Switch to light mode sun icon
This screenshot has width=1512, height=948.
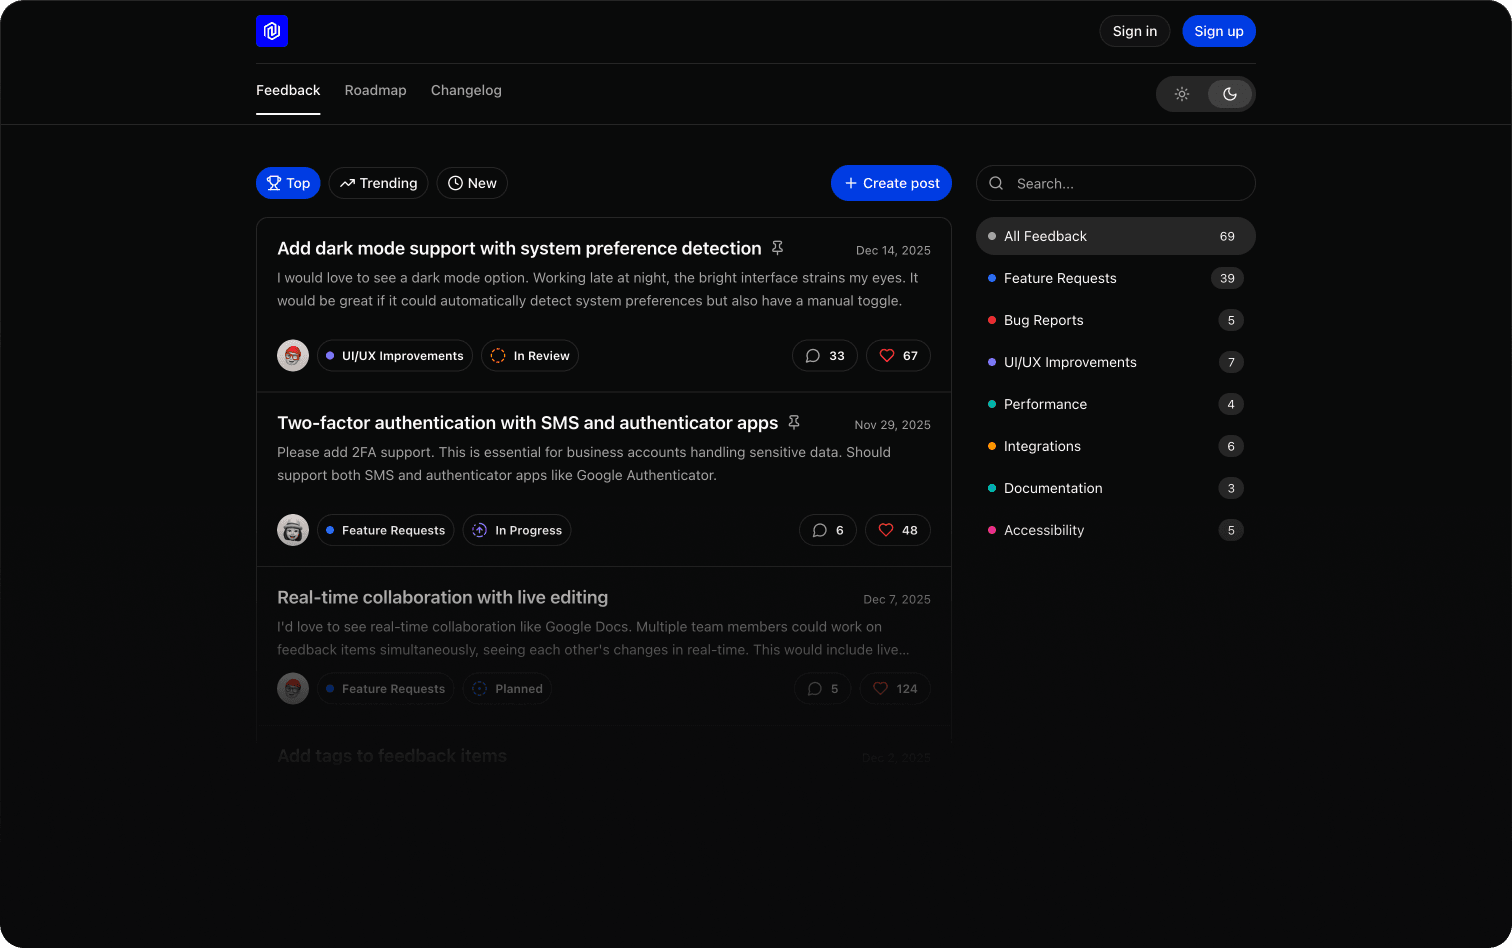(1182, 94)
